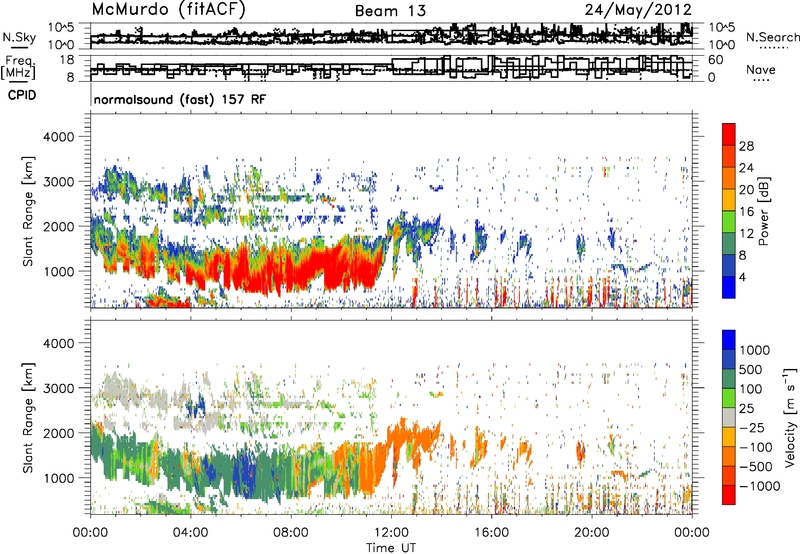
Task: Click the 1000 tick in the power panel
Action: [x=58, y=271]
